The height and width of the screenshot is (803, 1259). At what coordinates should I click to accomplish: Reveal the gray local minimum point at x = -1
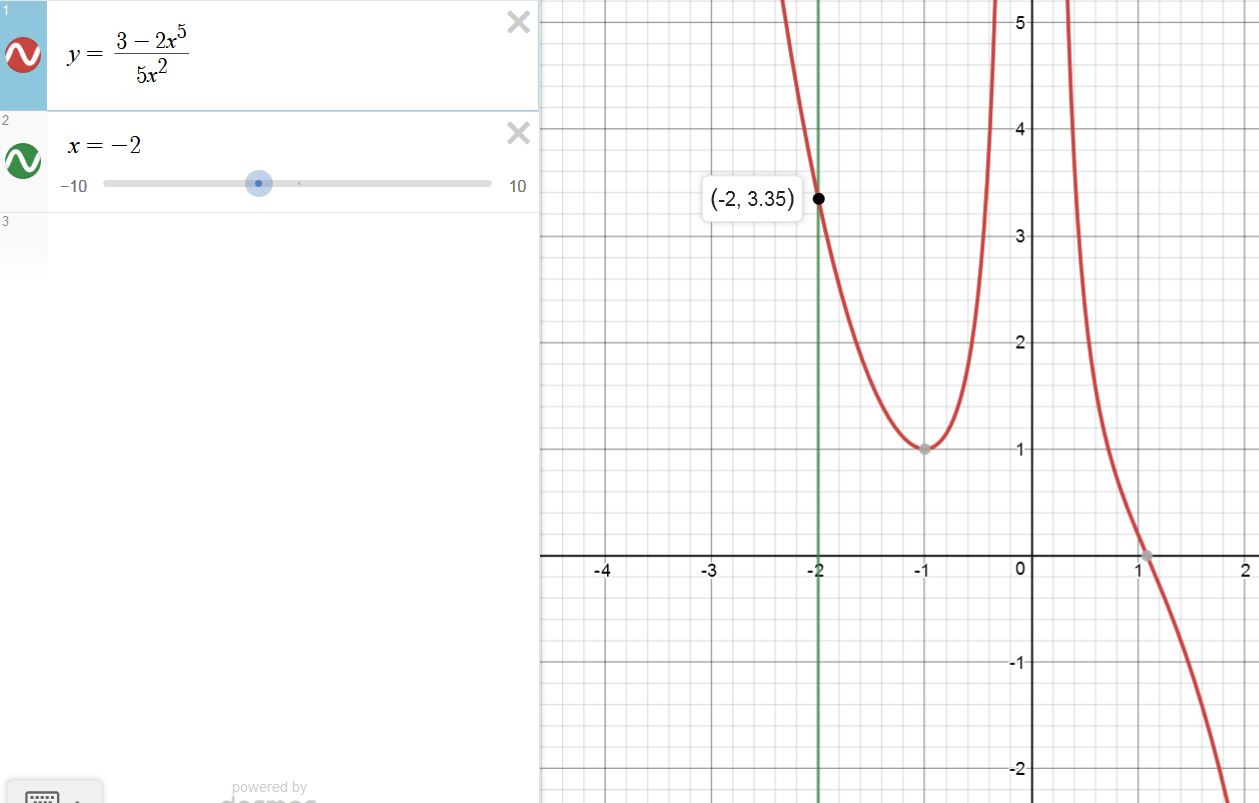tap(925, 449)
